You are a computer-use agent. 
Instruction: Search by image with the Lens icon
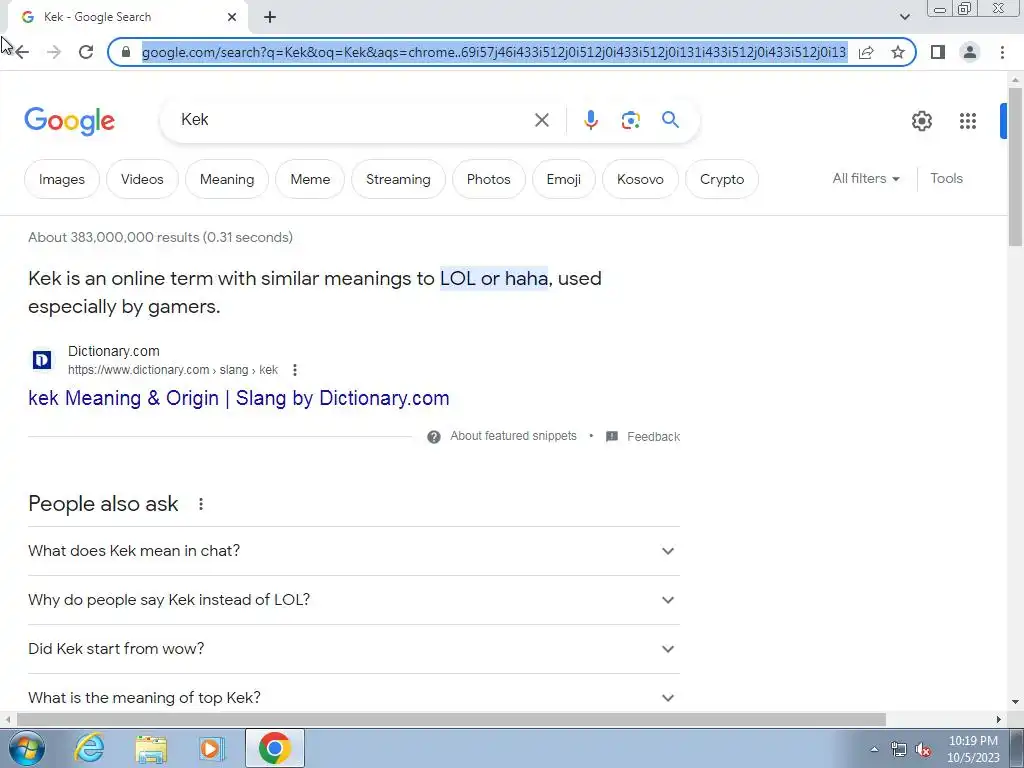tap(630, 120)
